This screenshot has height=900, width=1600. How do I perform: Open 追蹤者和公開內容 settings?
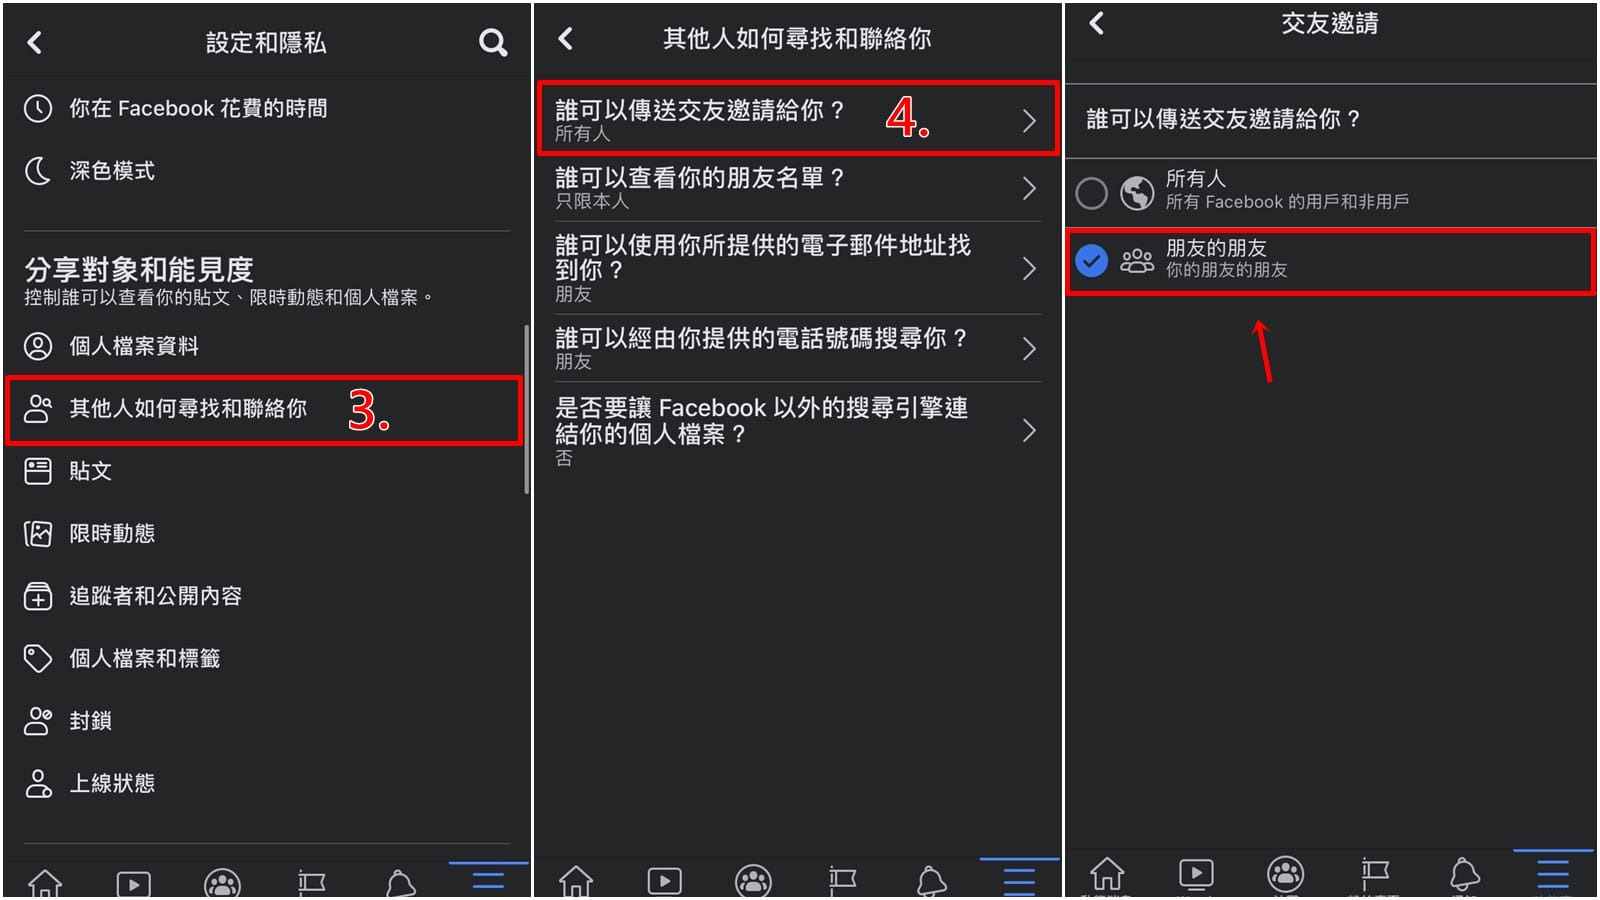pos(266,596)
